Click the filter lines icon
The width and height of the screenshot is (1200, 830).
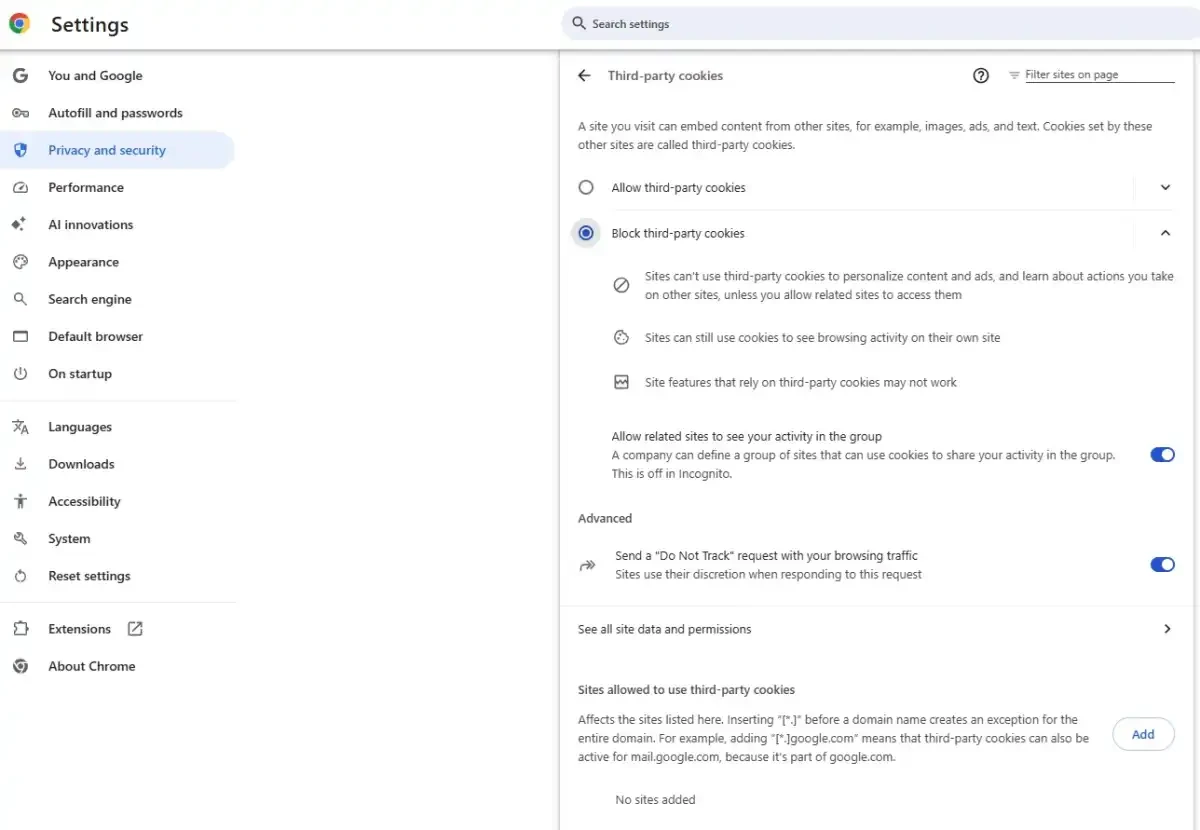[1014, 75]
